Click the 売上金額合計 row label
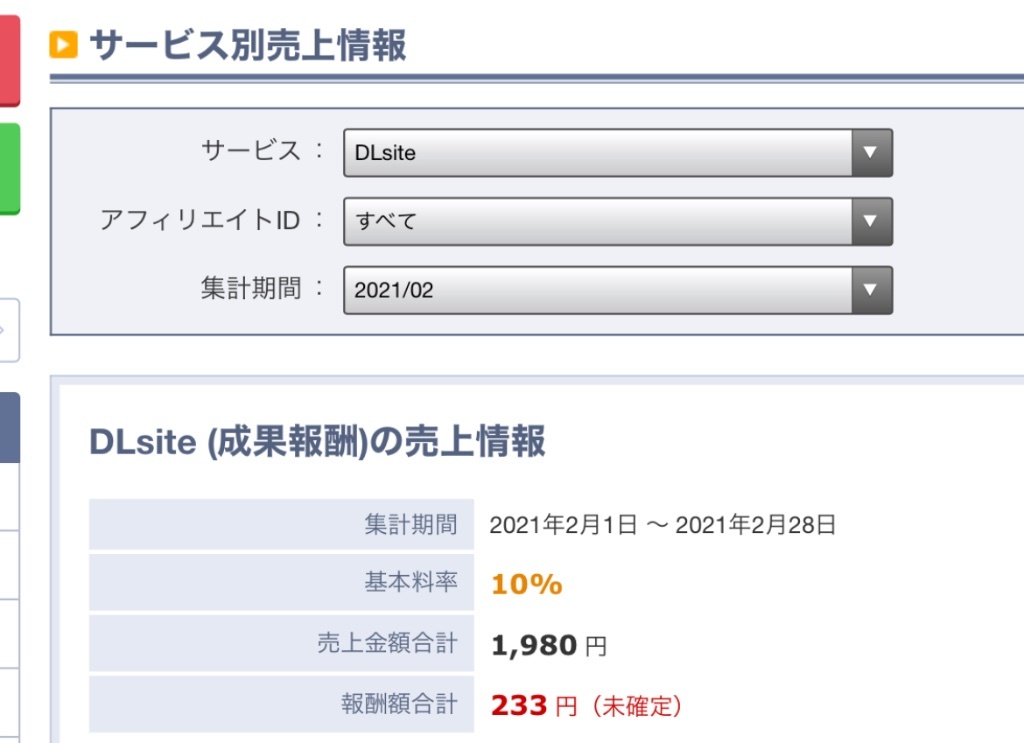The image size is (1024, 743). pyautogui.click(x=388, y=643)
